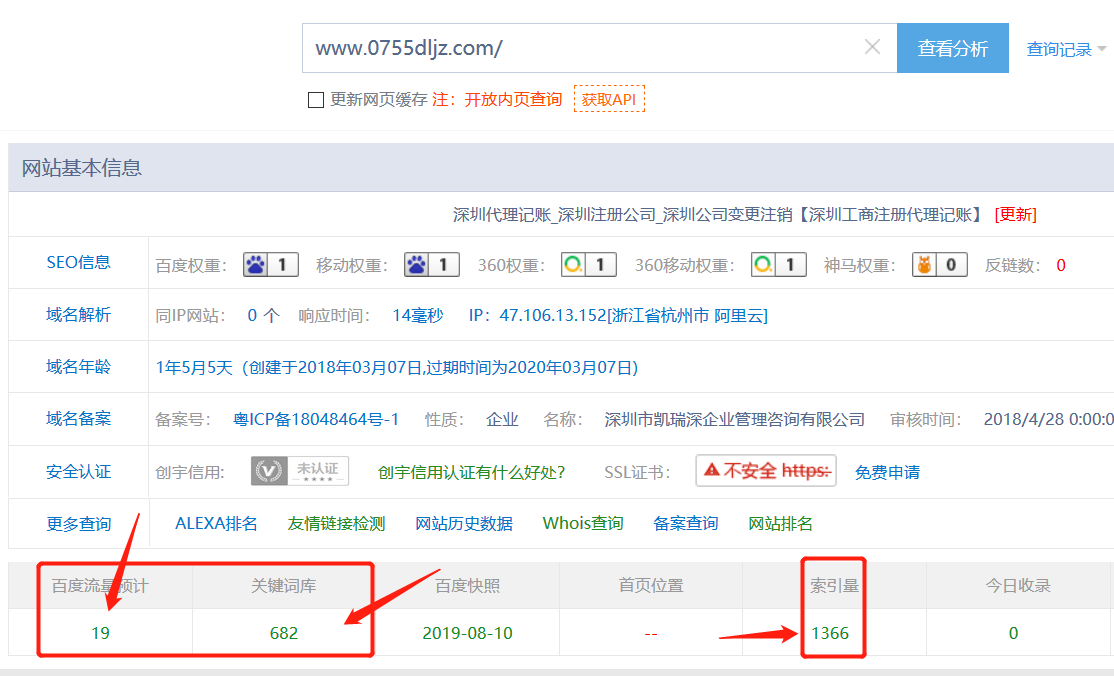Click the Baidu paw icon for 移动权重
This screenshot has height=676, width=1114.
pyautogui.click(x=432, y=265)
